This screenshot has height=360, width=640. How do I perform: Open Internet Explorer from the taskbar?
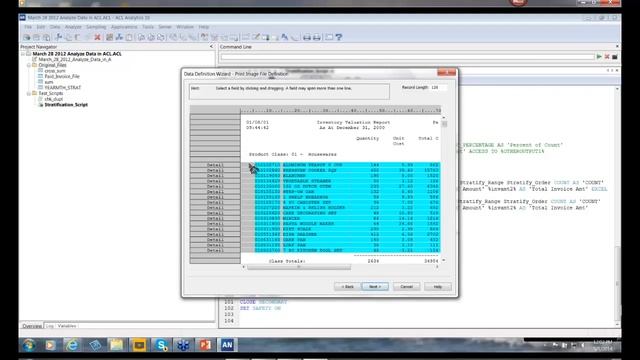pyautogui.click(x=73, y=345)
